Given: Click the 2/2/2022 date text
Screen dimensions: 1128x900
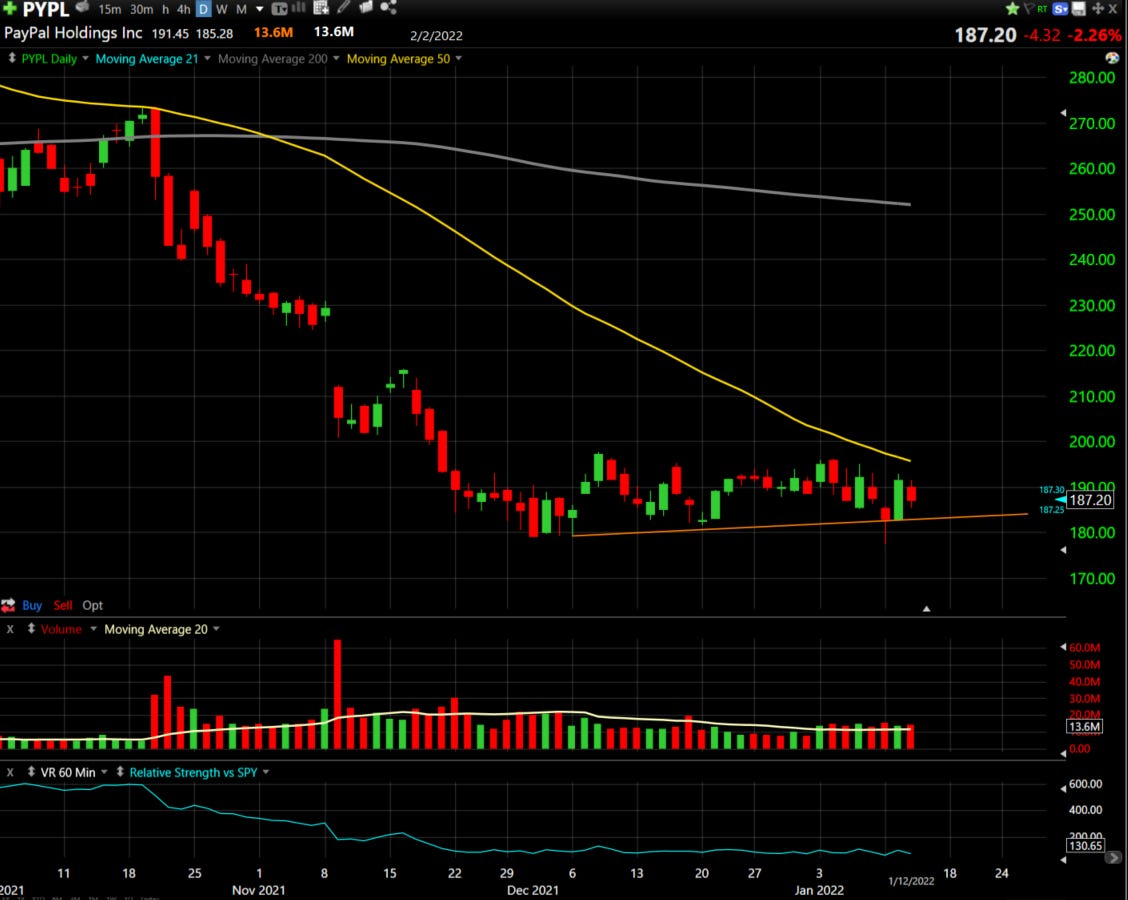Looking at the screenshot, I should point(436,36).
